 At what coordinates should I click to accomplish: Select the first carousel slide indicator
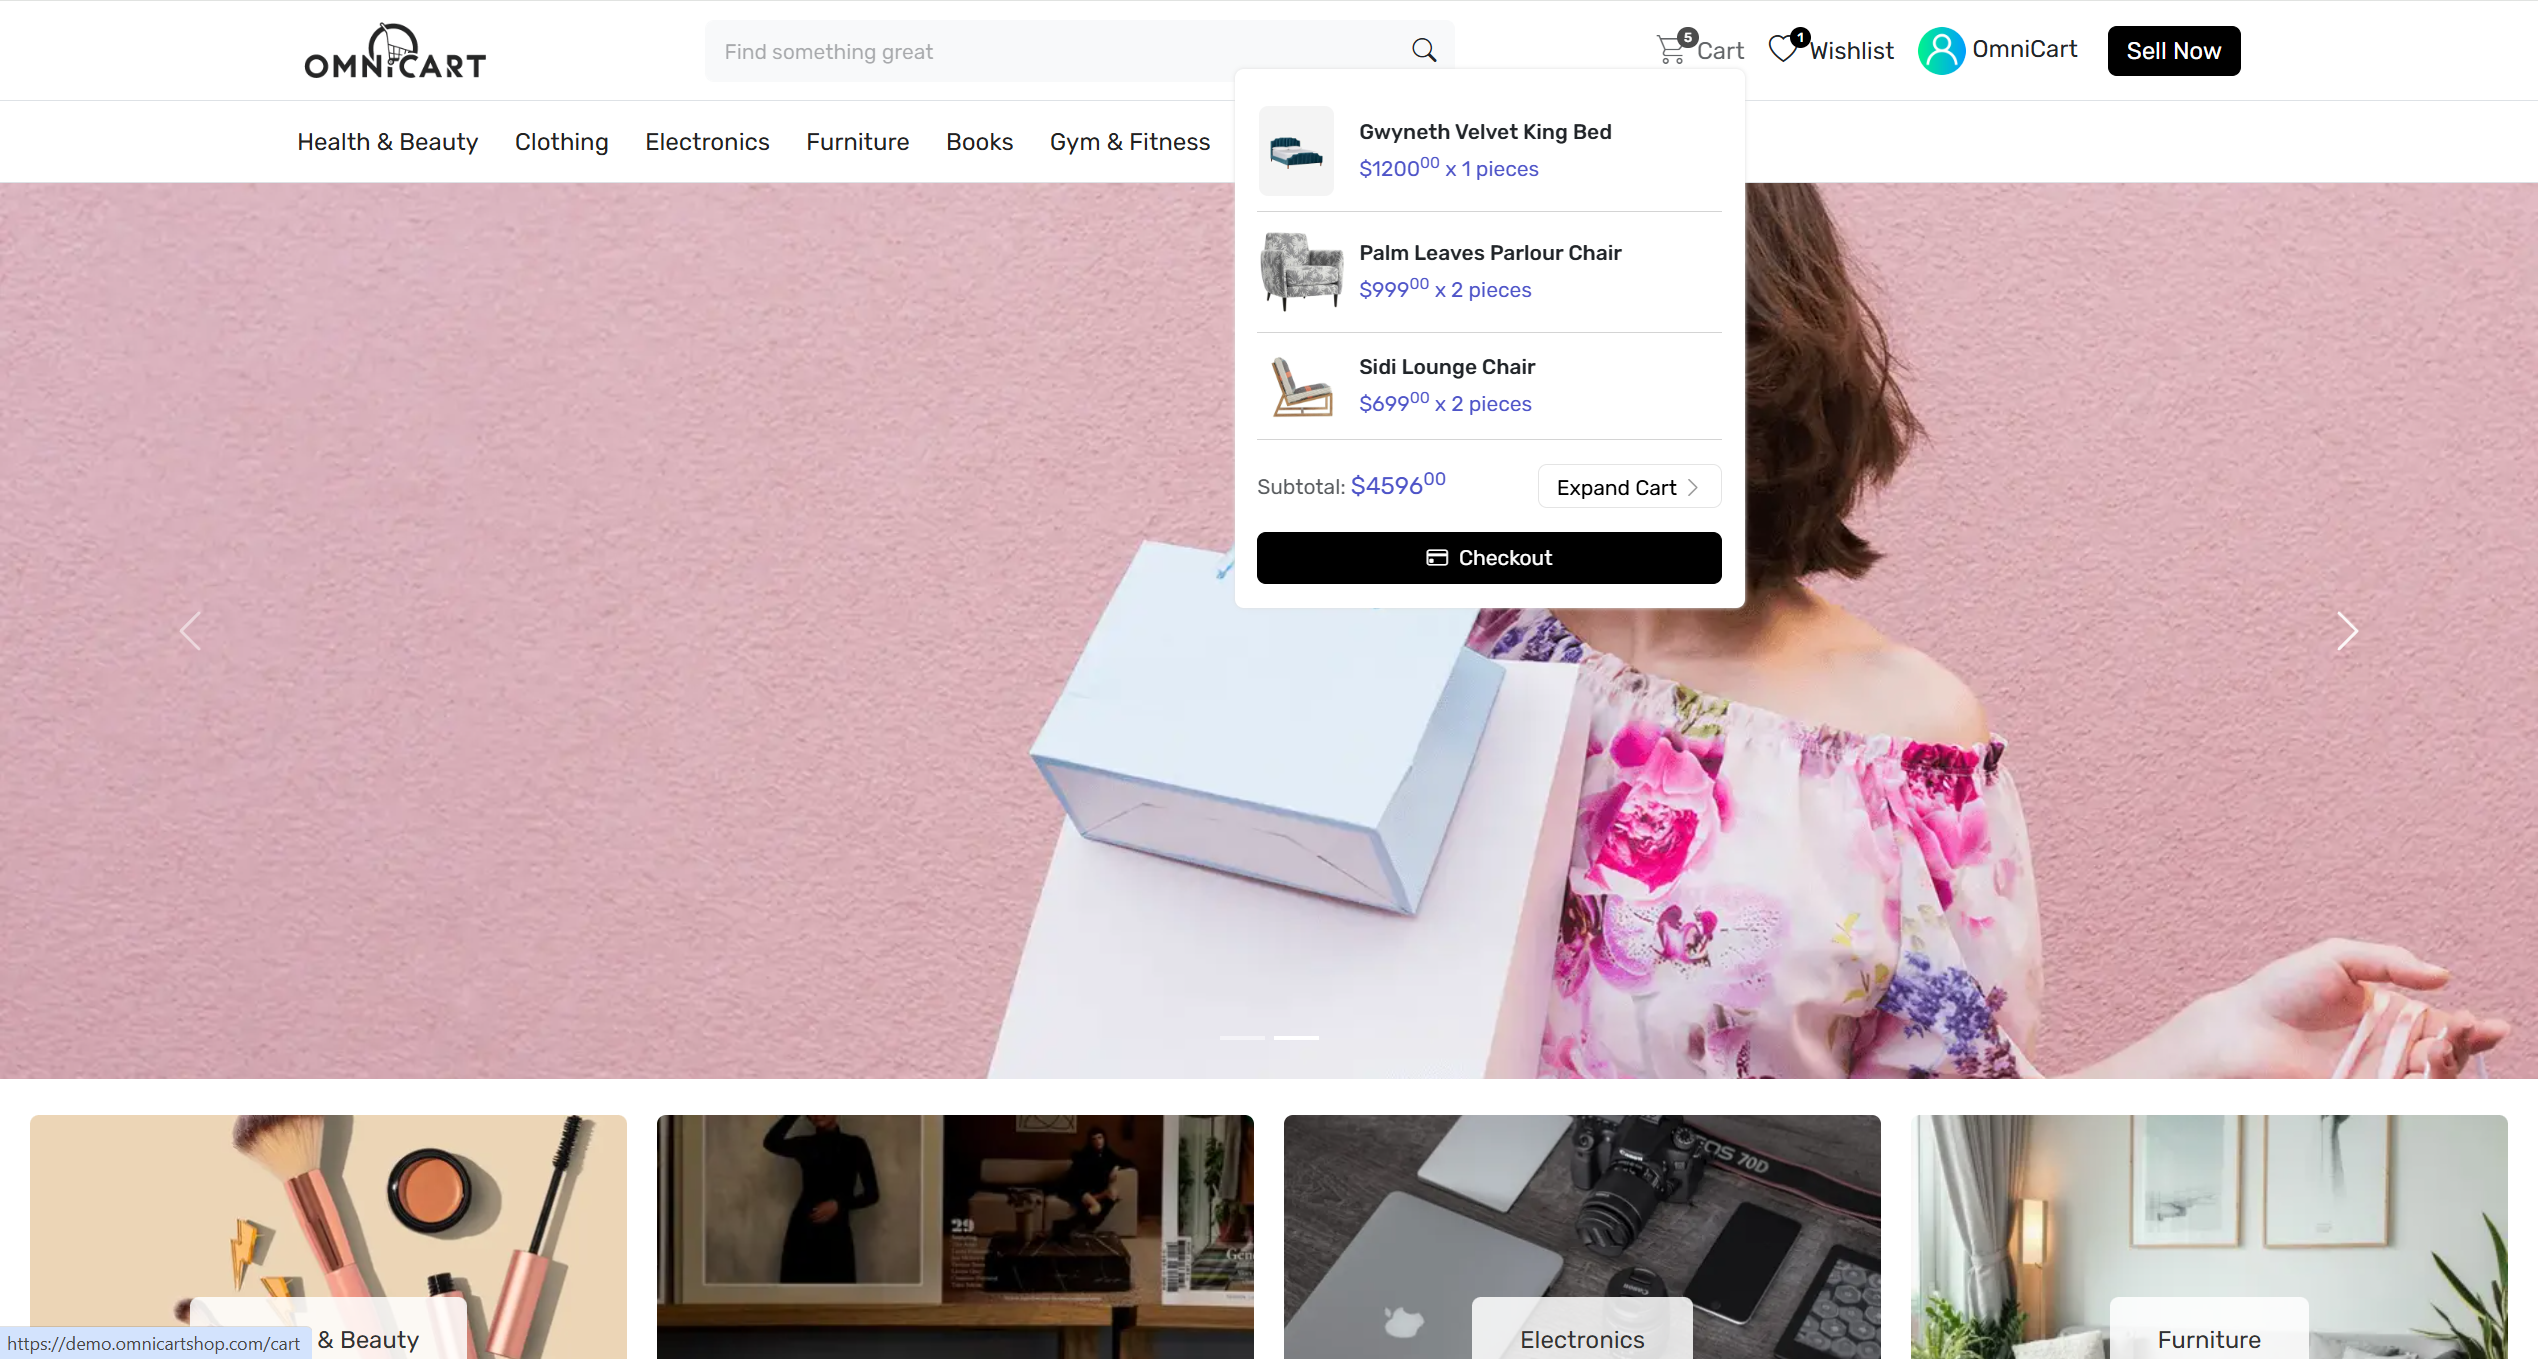(1242, 1038)
